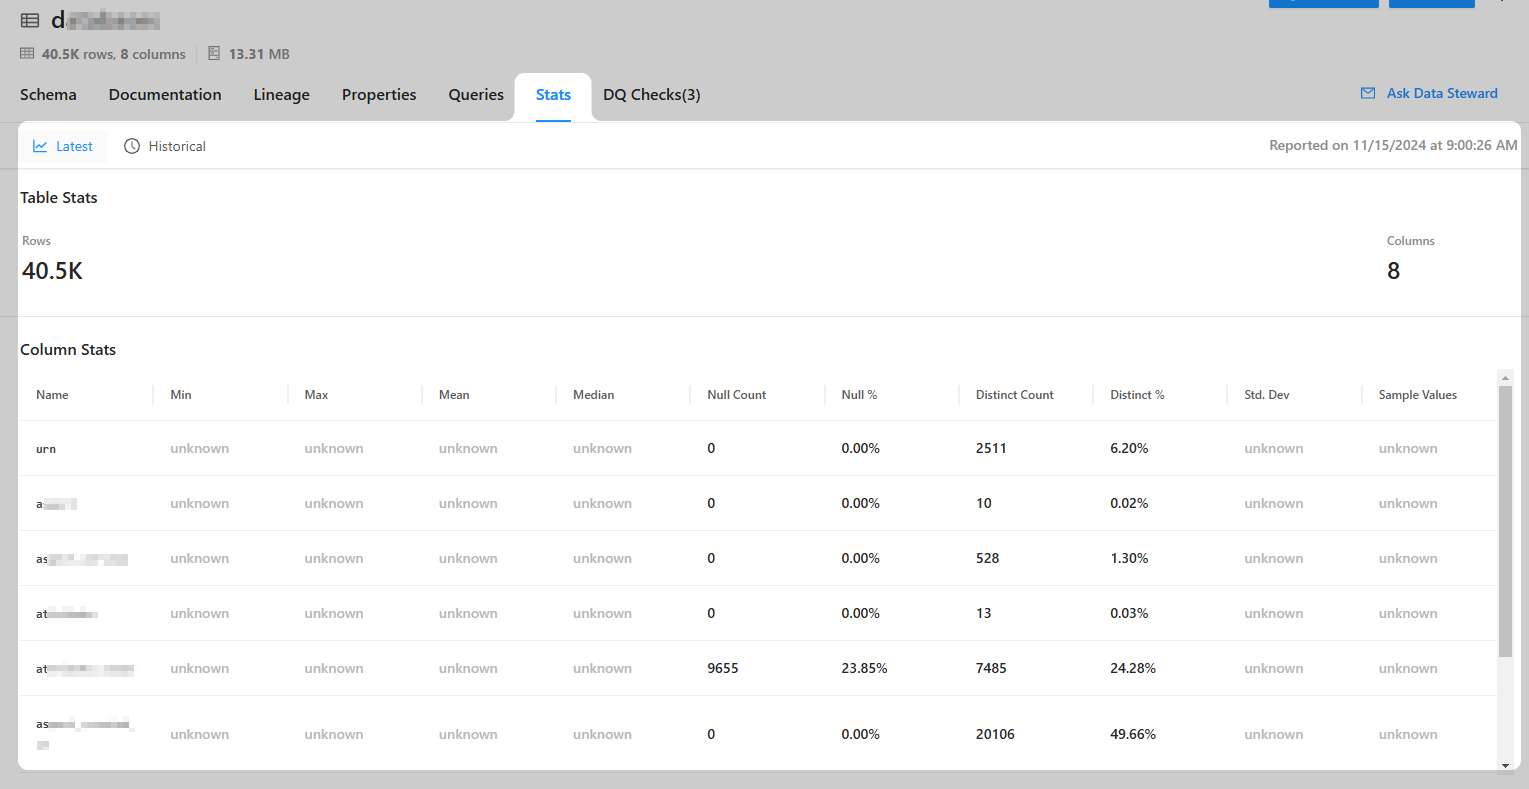Click the storage icon beside 13.31 MB
This screenshot has height=789, width=1529.
(214, 54)
